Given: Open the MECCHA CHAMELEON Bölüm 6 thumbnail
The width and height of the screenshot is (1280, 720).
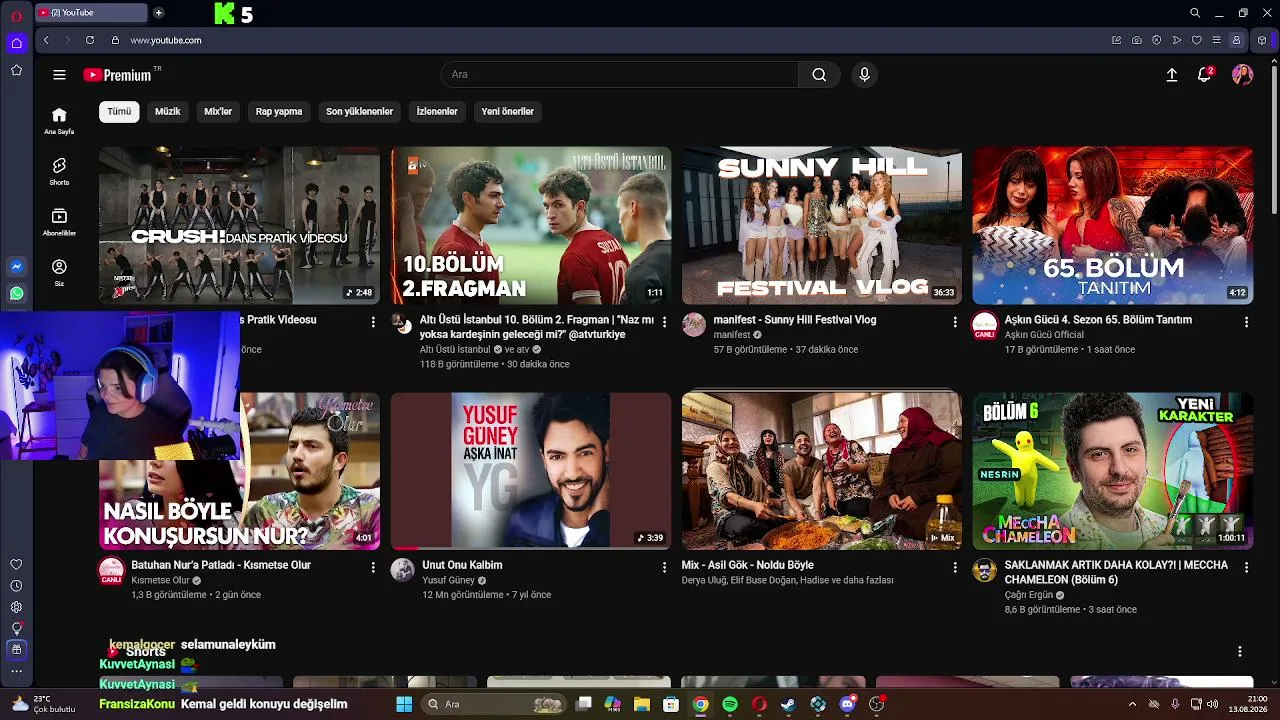Looking at the screenshot, I should [1113, 471].
